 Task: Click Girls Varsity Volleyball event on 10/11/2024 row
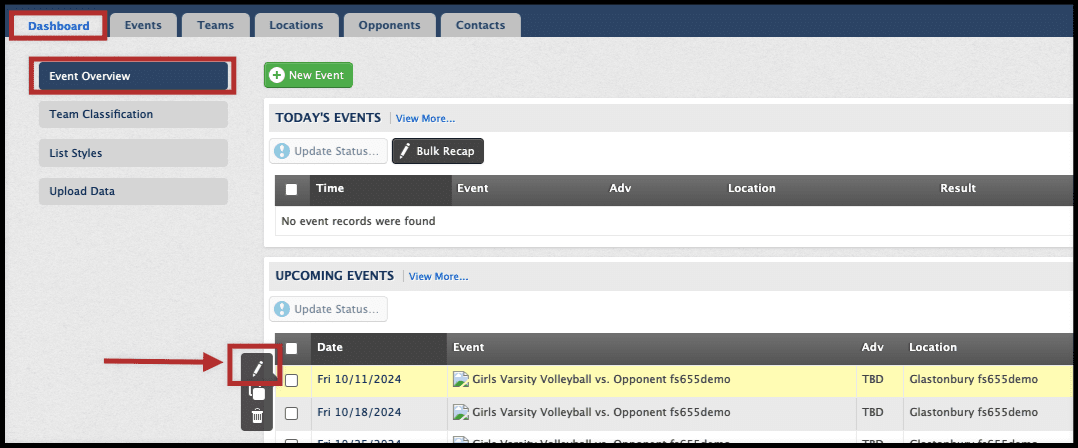[x=601, y=379]
